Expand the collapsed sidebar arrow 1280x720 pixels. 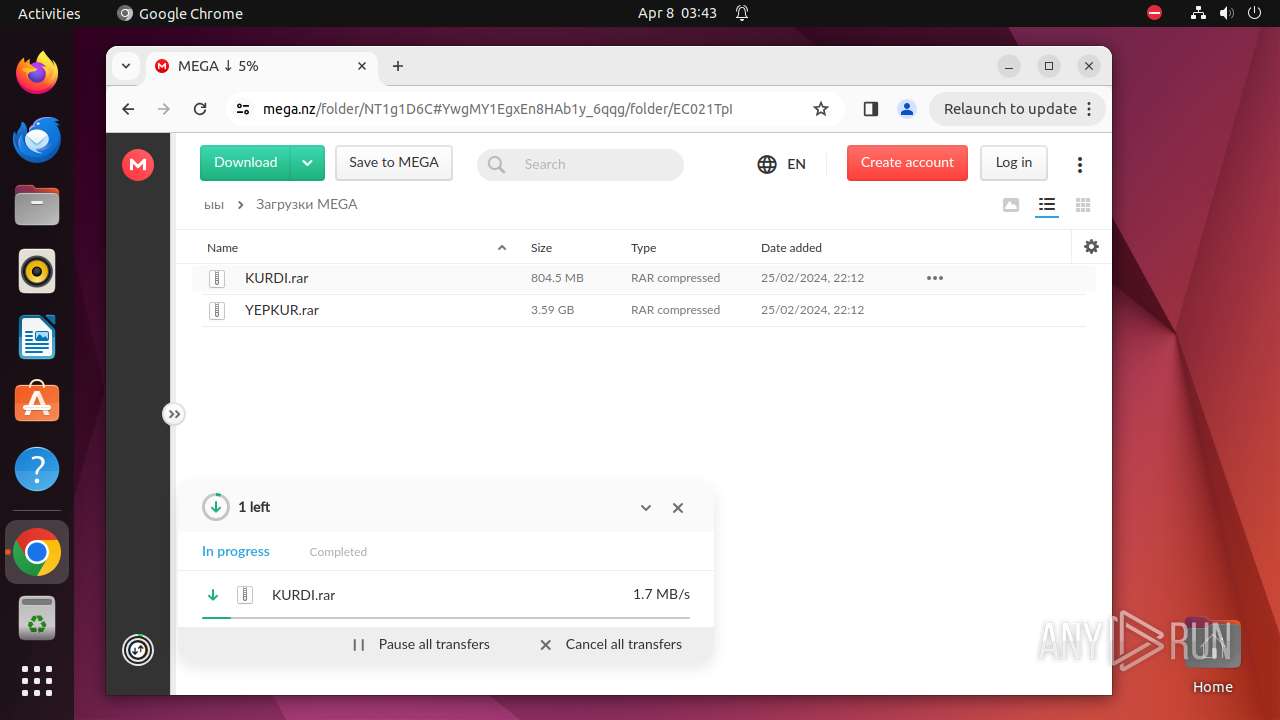(x=174, y=414)
